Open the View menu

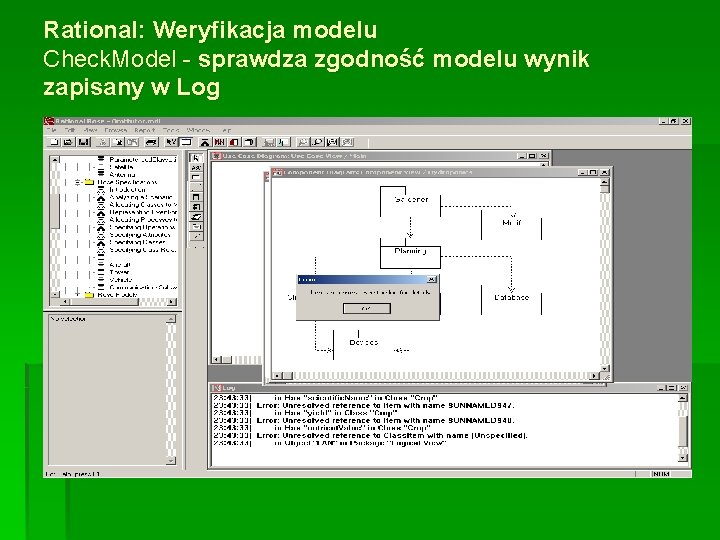[x=90, y=130]
